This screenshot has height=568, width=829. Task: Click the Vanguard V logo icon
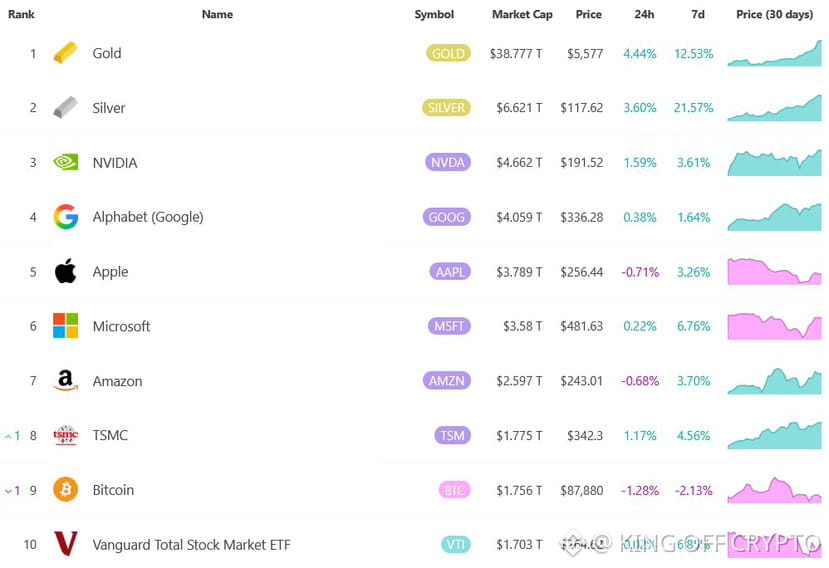65,544
